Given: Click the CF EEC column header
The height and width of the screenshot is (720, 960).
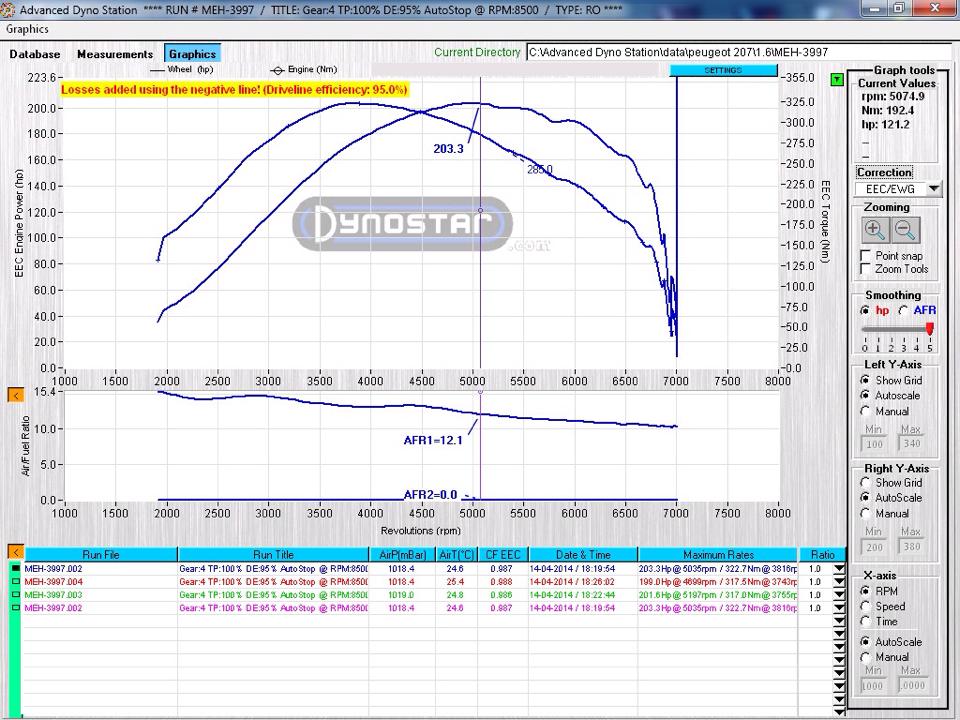Looking at the screenshot, I should (x=503, y=555).
